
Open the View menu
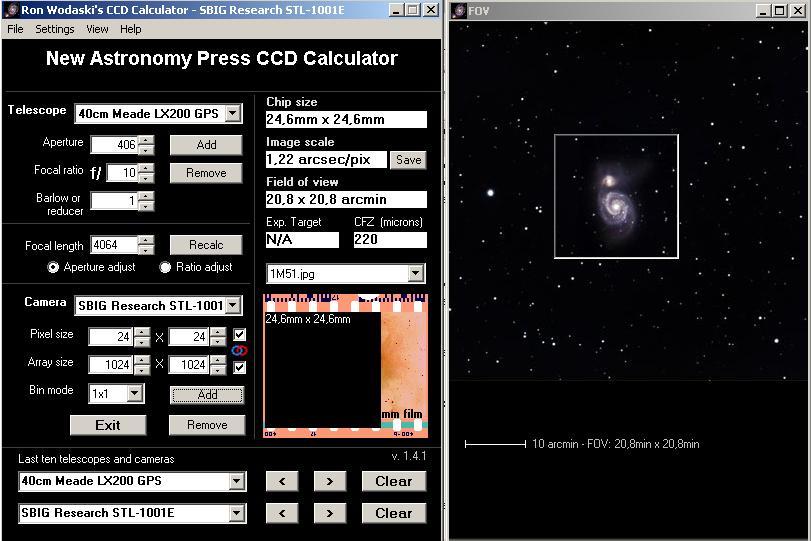pyautogui.click(x=97, y=29)
